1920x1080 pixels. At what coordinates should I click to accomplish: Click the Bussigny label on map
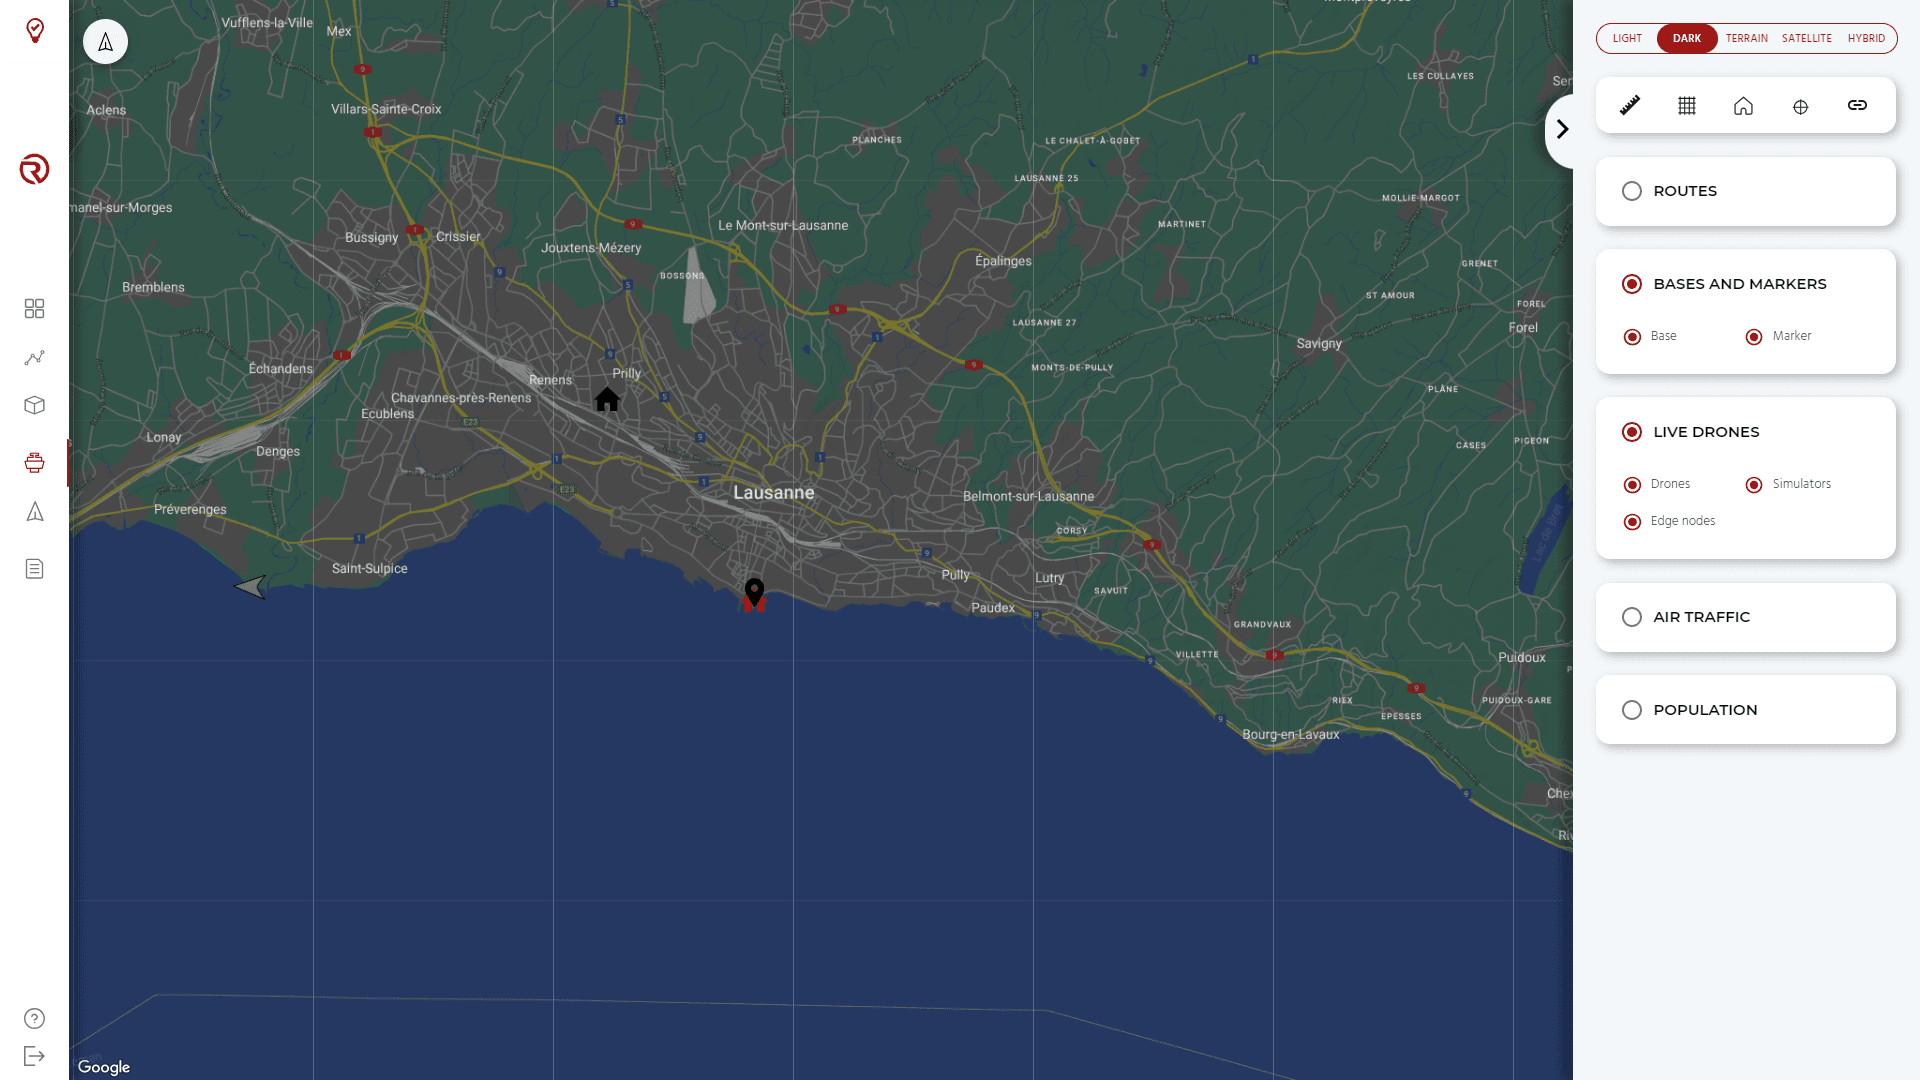(x=371, y=237)
